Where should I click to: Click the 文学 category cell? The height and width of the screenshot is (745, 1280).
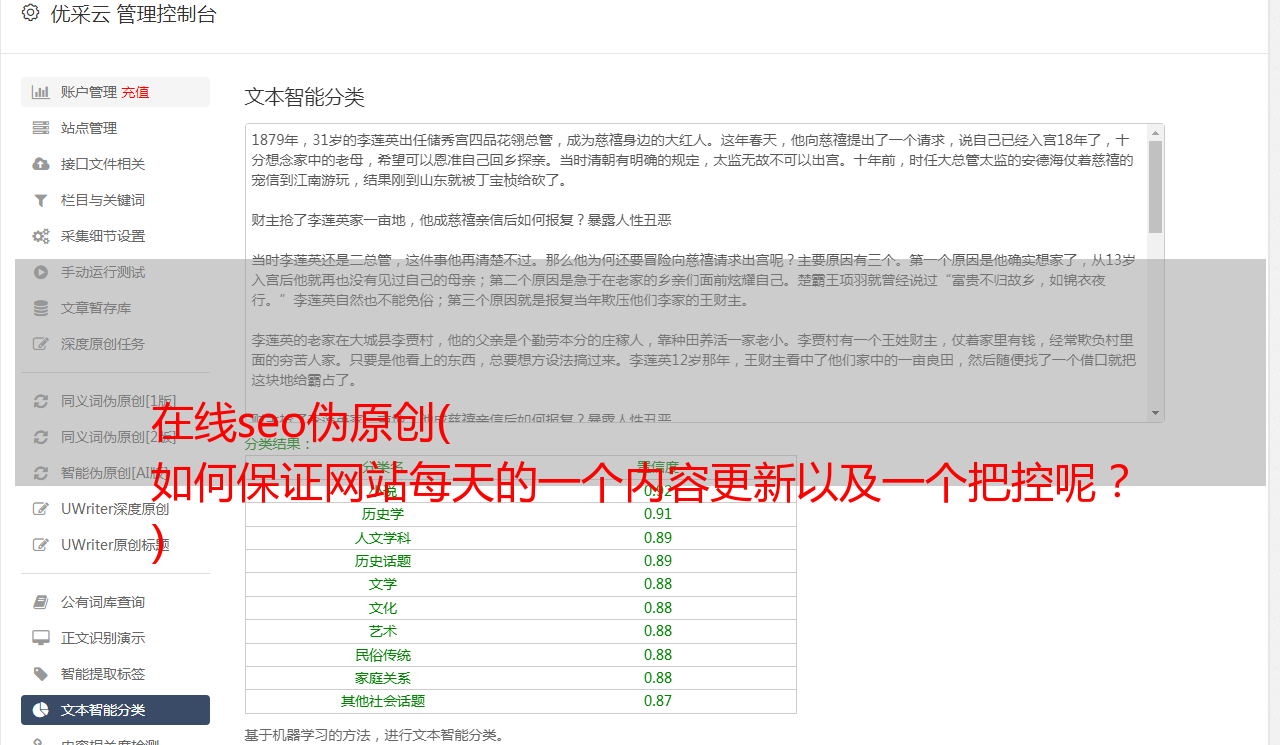383,584
